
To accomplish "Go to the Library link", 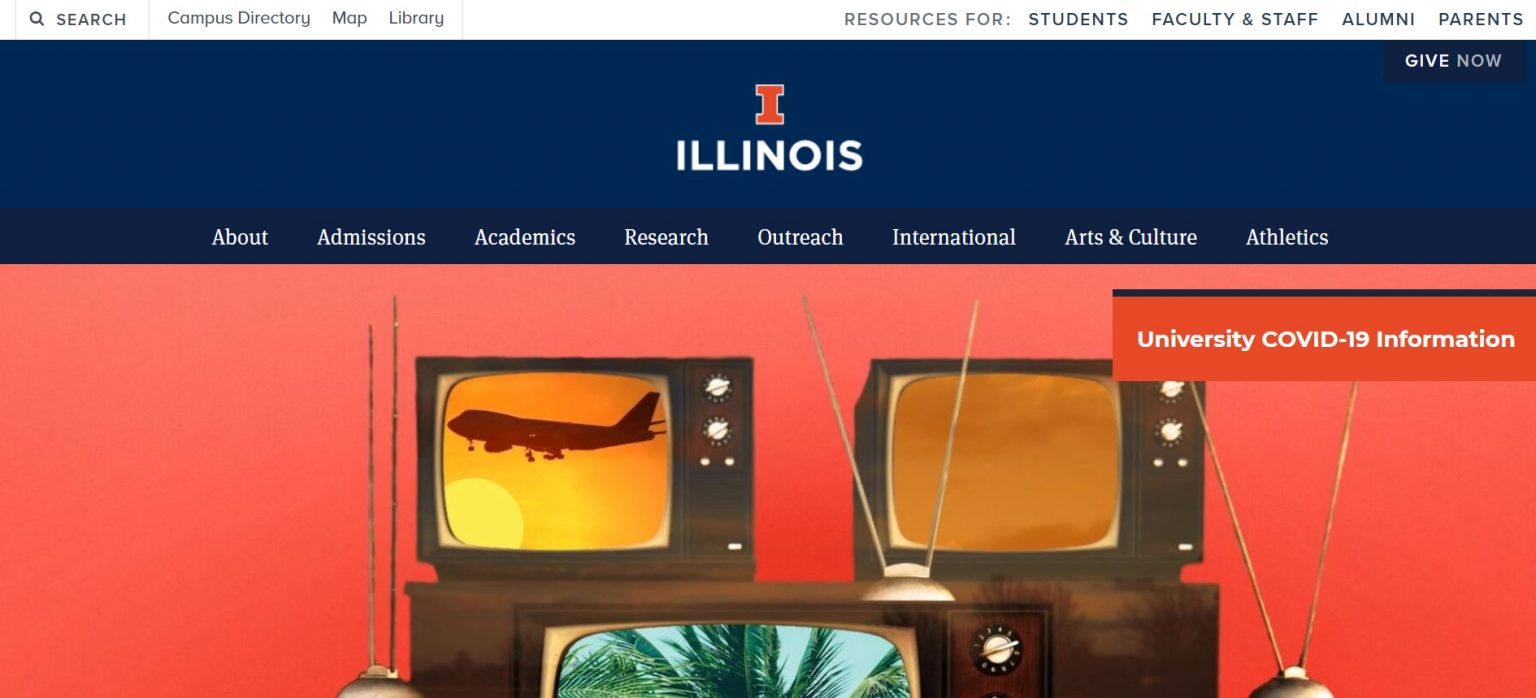I will (x=416, y=18).
